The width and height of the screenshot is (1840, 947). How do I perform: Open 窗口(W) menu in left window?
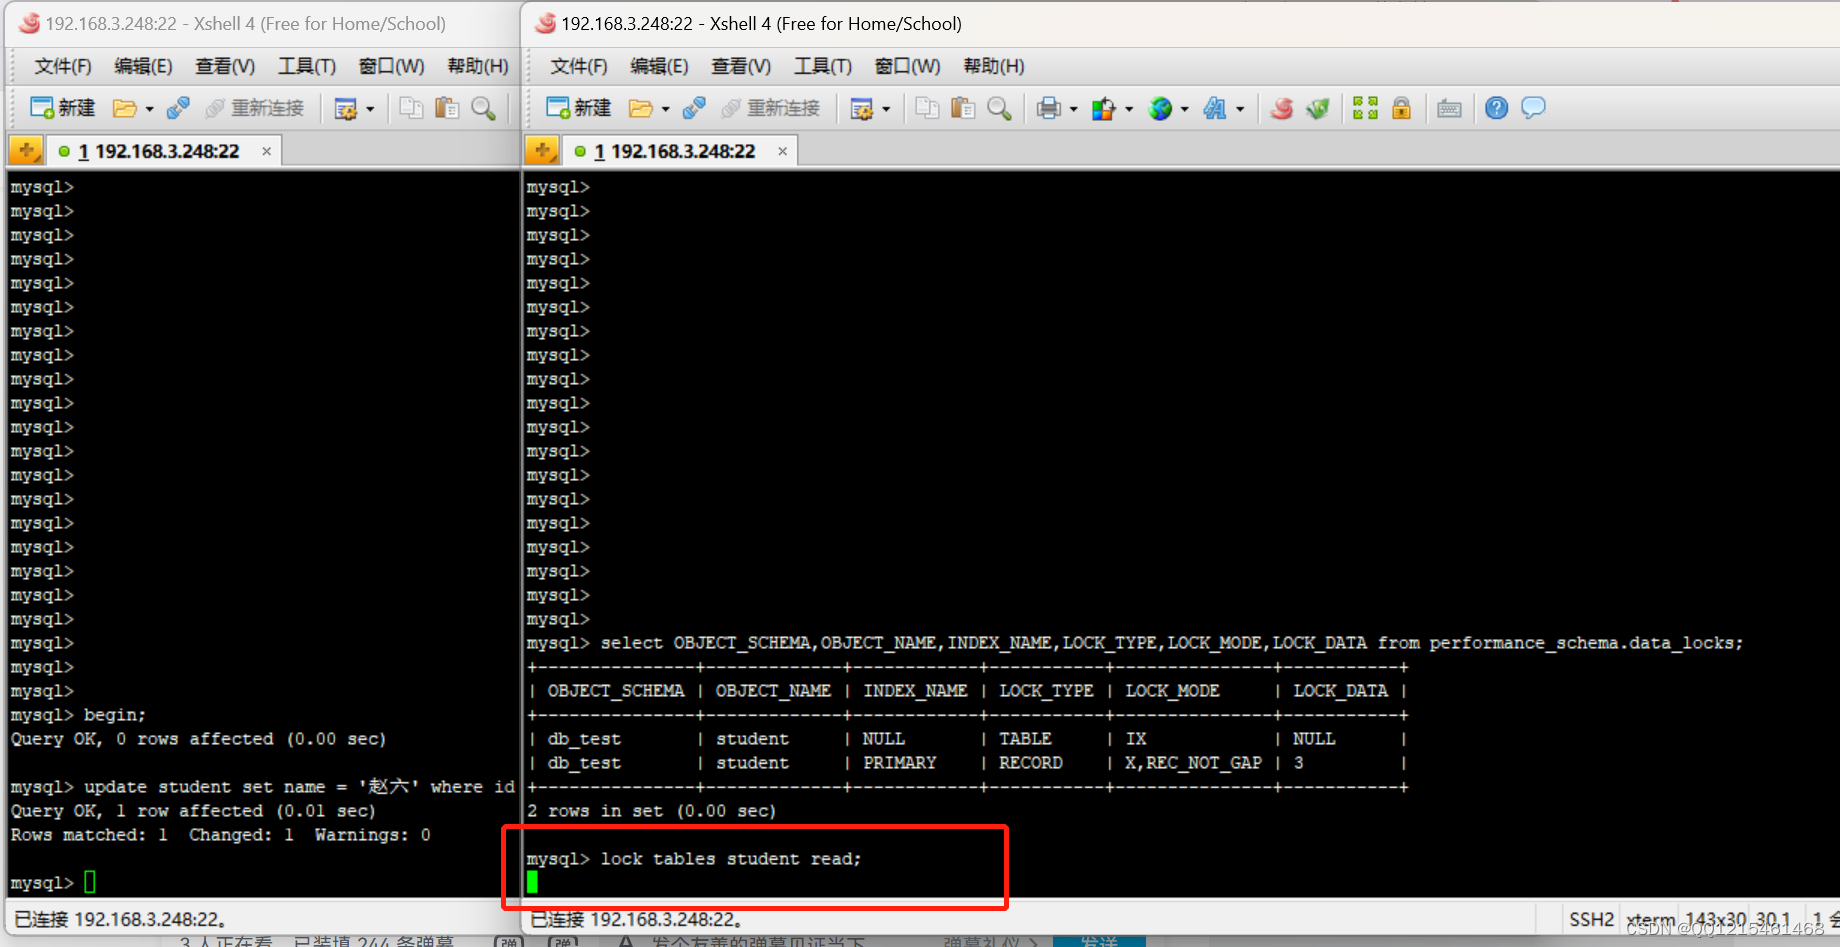tap(392, 66)
